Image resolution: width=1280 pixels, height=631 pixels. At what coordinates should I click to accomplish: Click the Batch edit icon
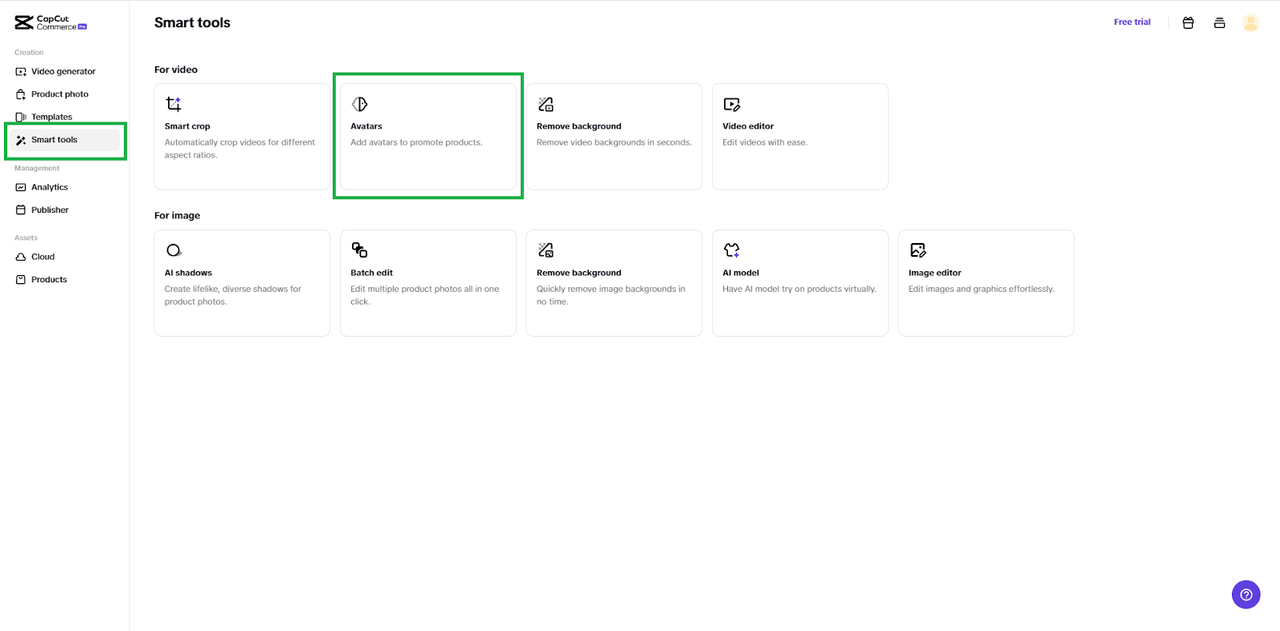360,250
